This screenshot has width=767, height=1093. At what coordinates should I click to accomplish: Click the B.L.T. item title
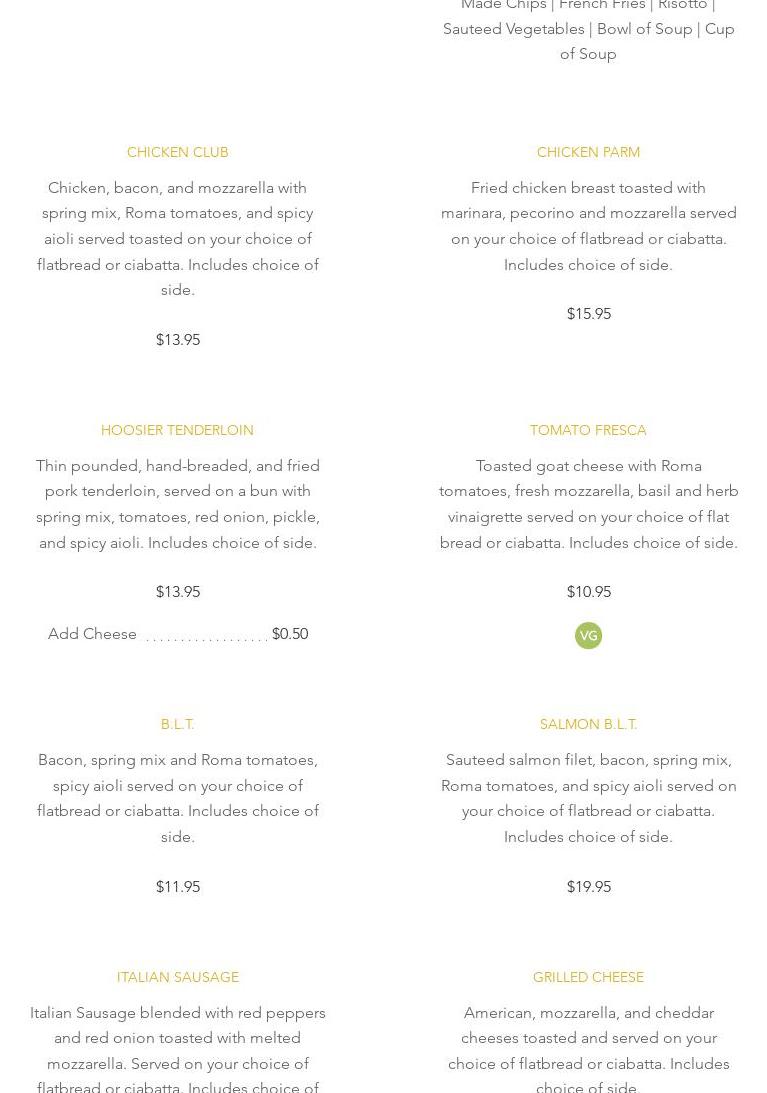click(x=177, y=724)
